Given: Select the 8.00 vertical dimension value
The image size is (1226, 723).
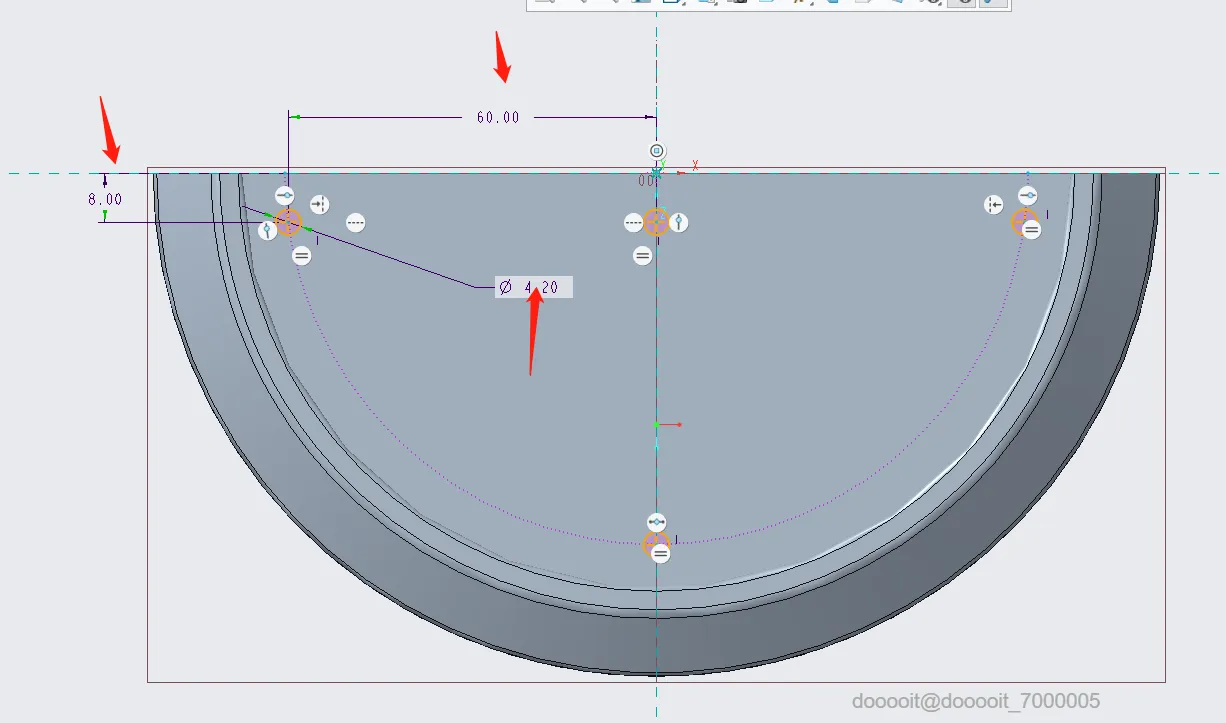Looking at the screenshot, I should [x=105, y=199].
